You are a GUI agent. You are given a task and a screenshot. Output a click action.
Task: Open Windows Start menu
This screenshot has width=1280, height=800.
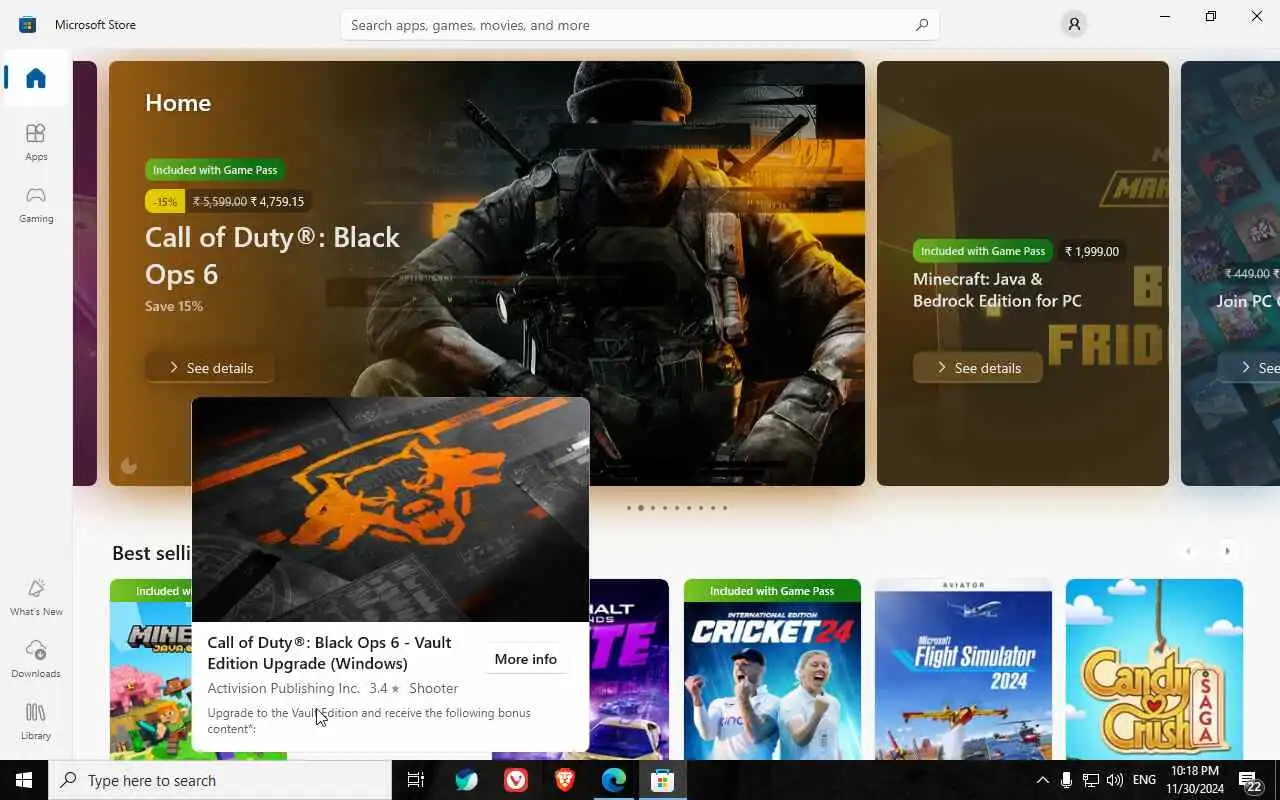pyautogui.click(x=24, y=780)
